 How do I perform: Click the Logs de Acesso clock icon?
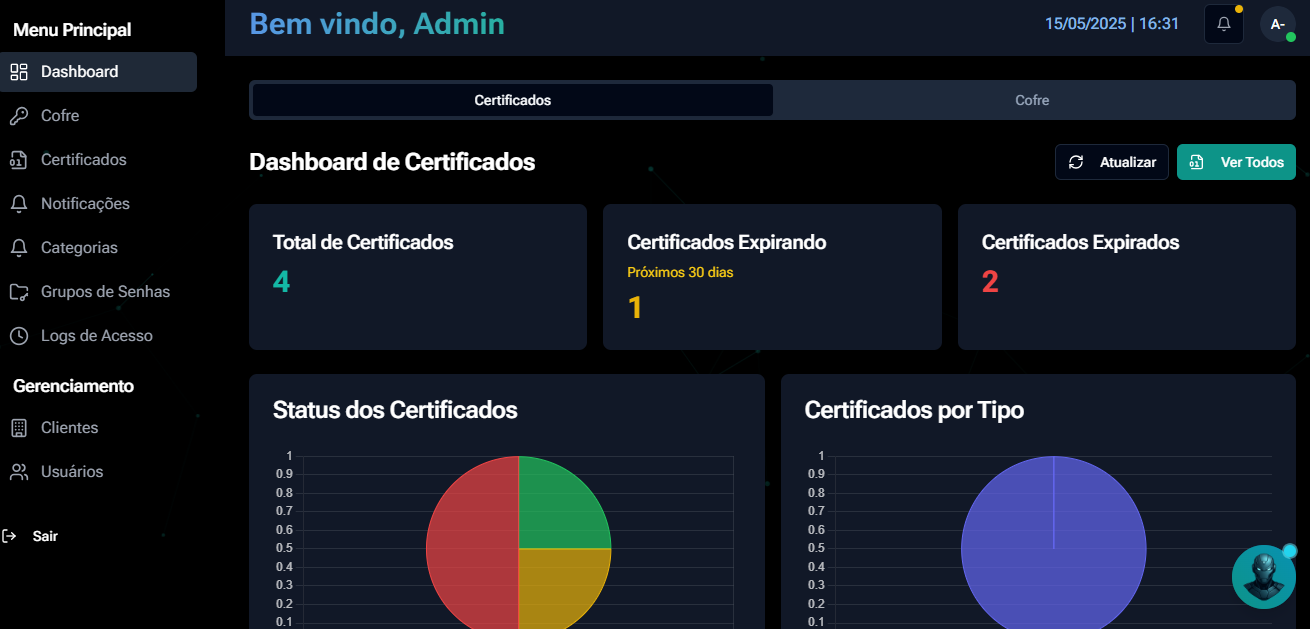18,335
